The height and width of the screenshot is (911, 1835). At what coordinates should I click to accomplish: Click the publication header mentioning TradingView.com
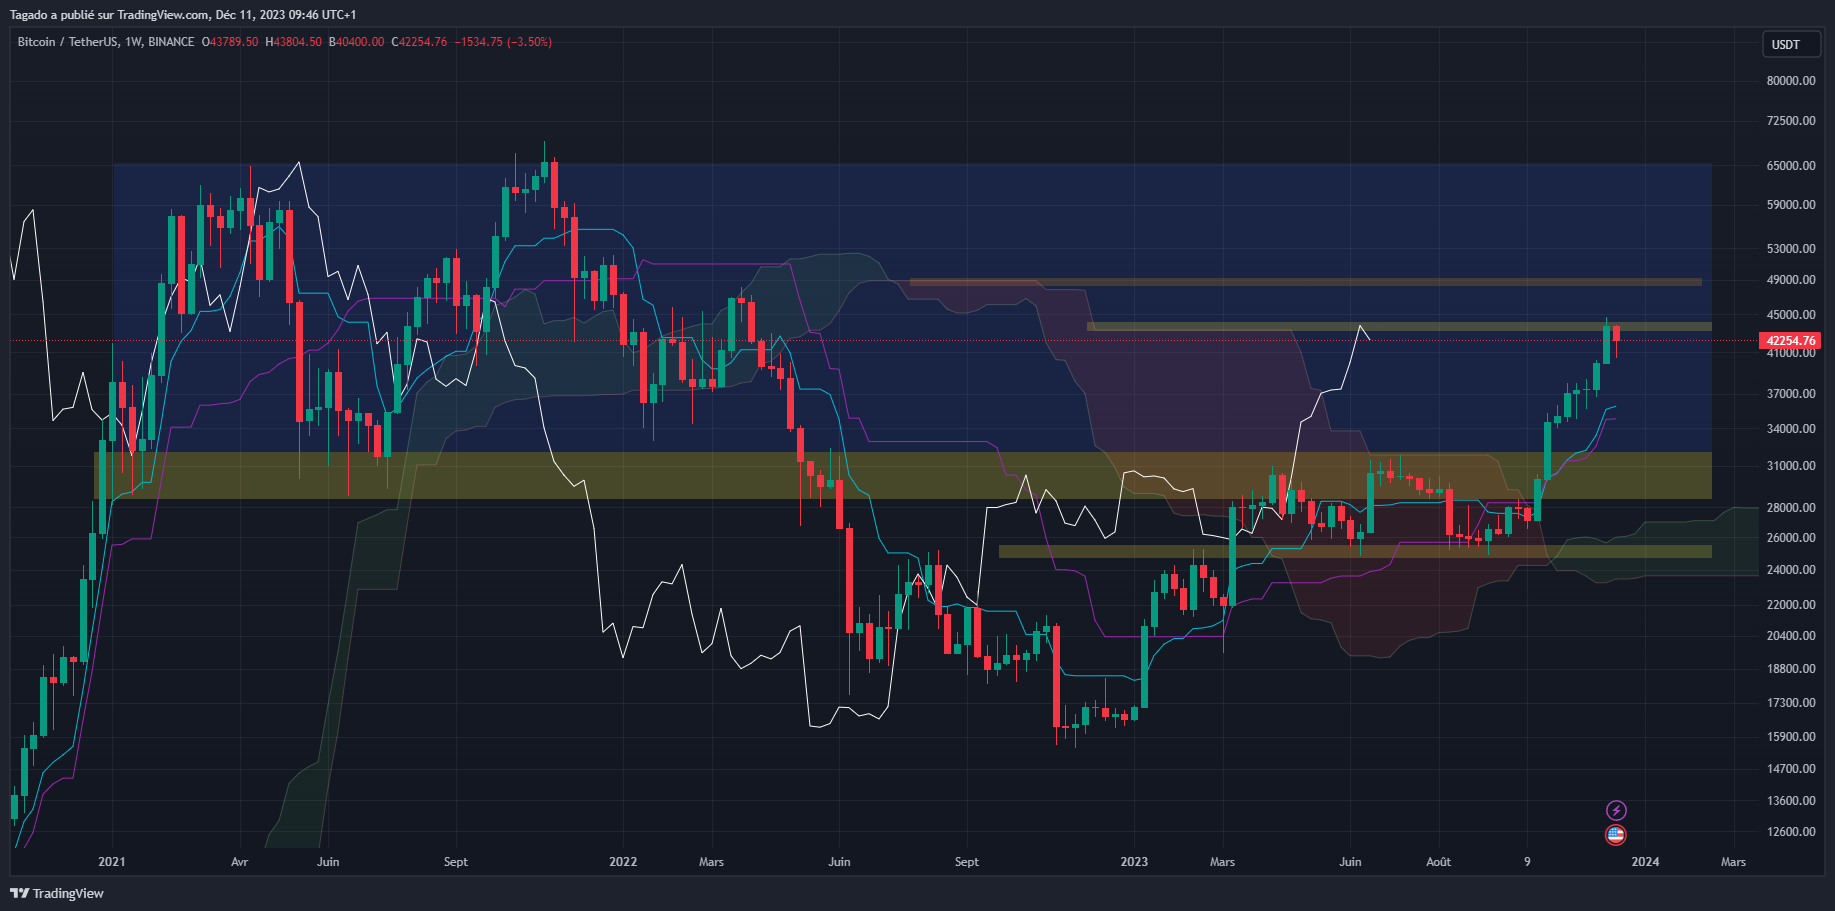tap(183, 15)
